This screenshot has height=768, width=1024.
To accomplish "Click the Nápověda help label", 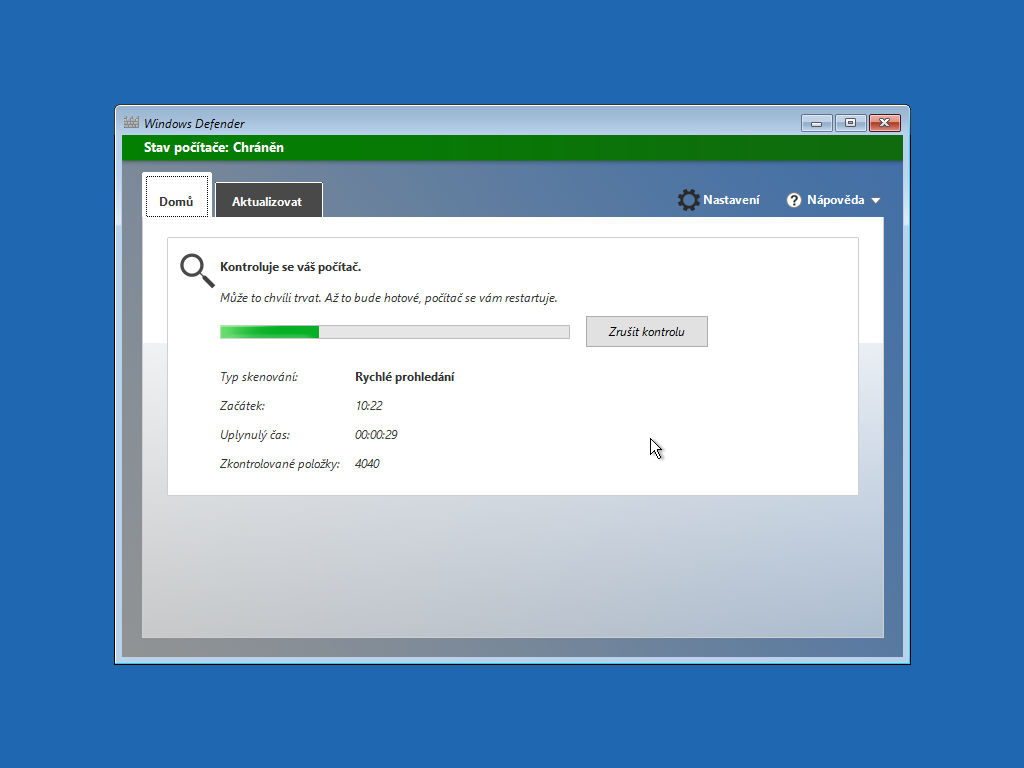I will 835,200.
